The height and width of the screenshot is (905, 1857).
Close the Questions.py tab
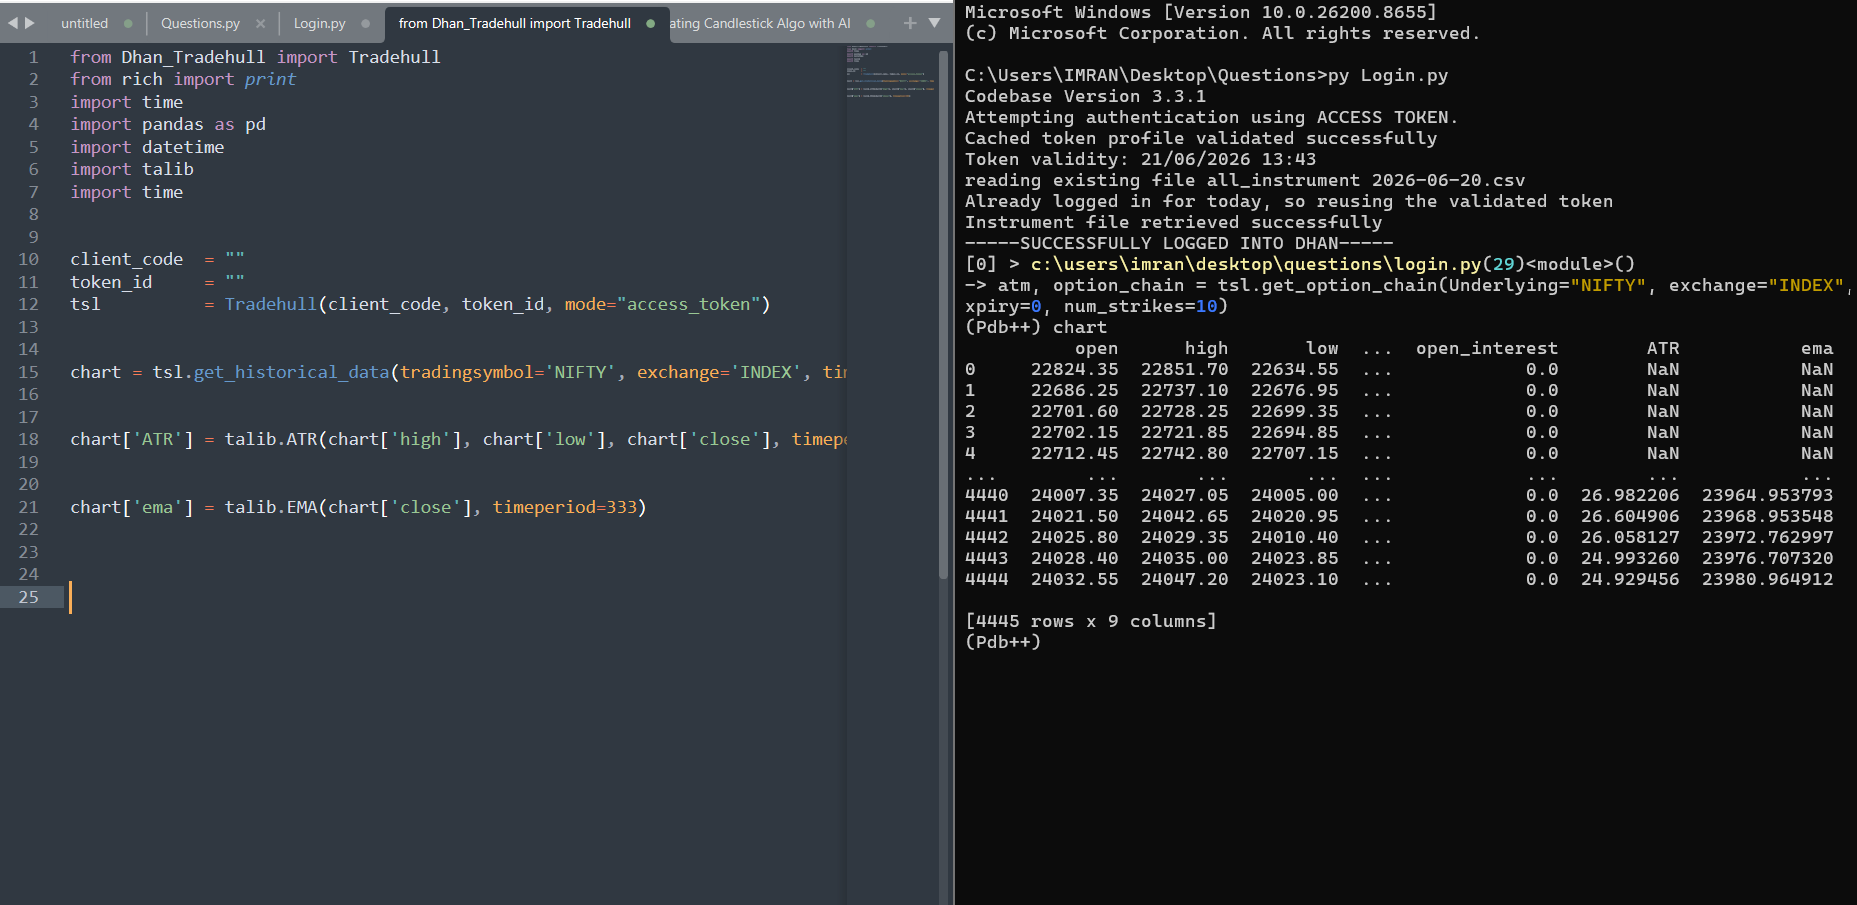click(260, 23)
